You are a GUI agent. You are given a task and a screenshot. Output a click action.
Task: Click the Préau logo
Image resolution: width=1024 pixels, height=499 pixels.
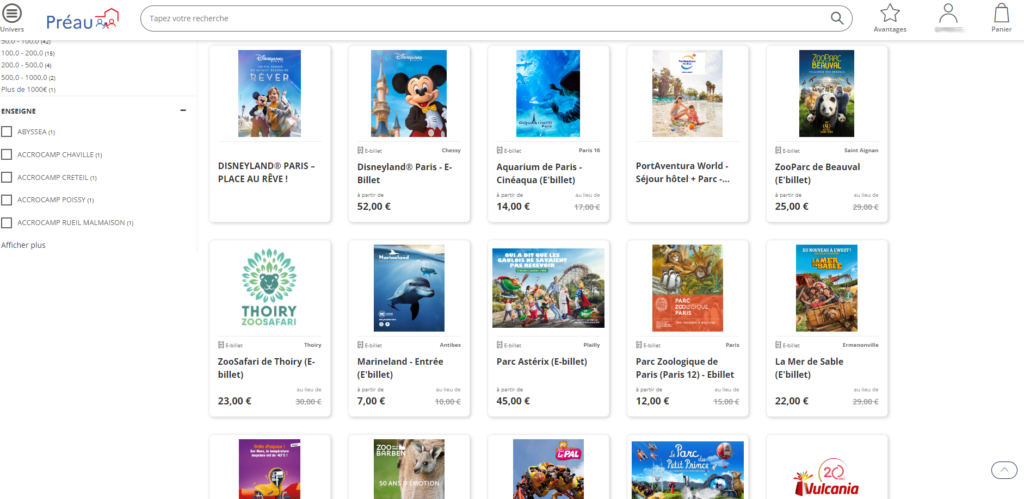click(82, 20)
